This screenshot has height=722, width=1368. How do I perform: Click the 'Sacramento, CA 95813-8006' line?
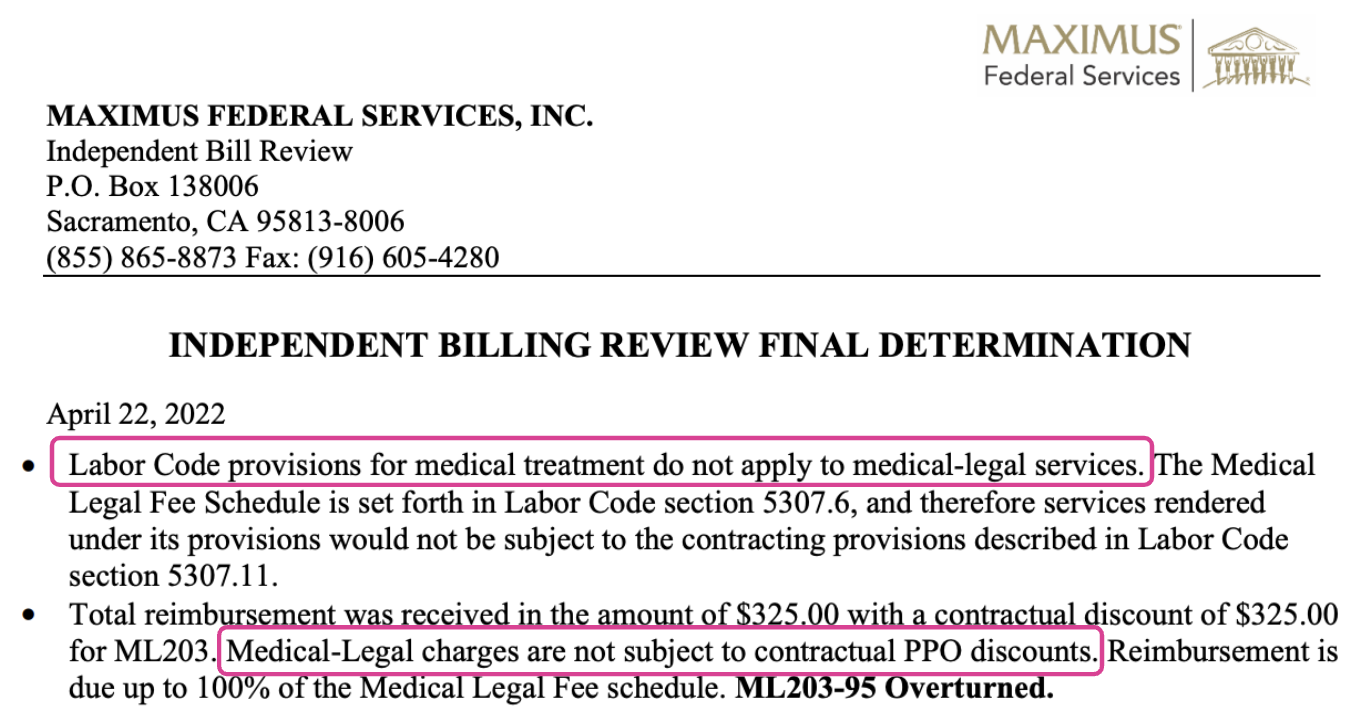(x=225, y=222)
